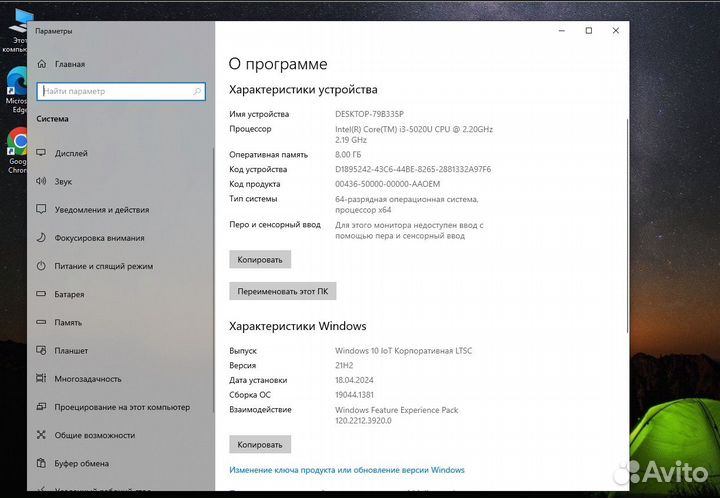720x498 pixels.
Task: Click OS build value 19044.1381
Action: 354,395
